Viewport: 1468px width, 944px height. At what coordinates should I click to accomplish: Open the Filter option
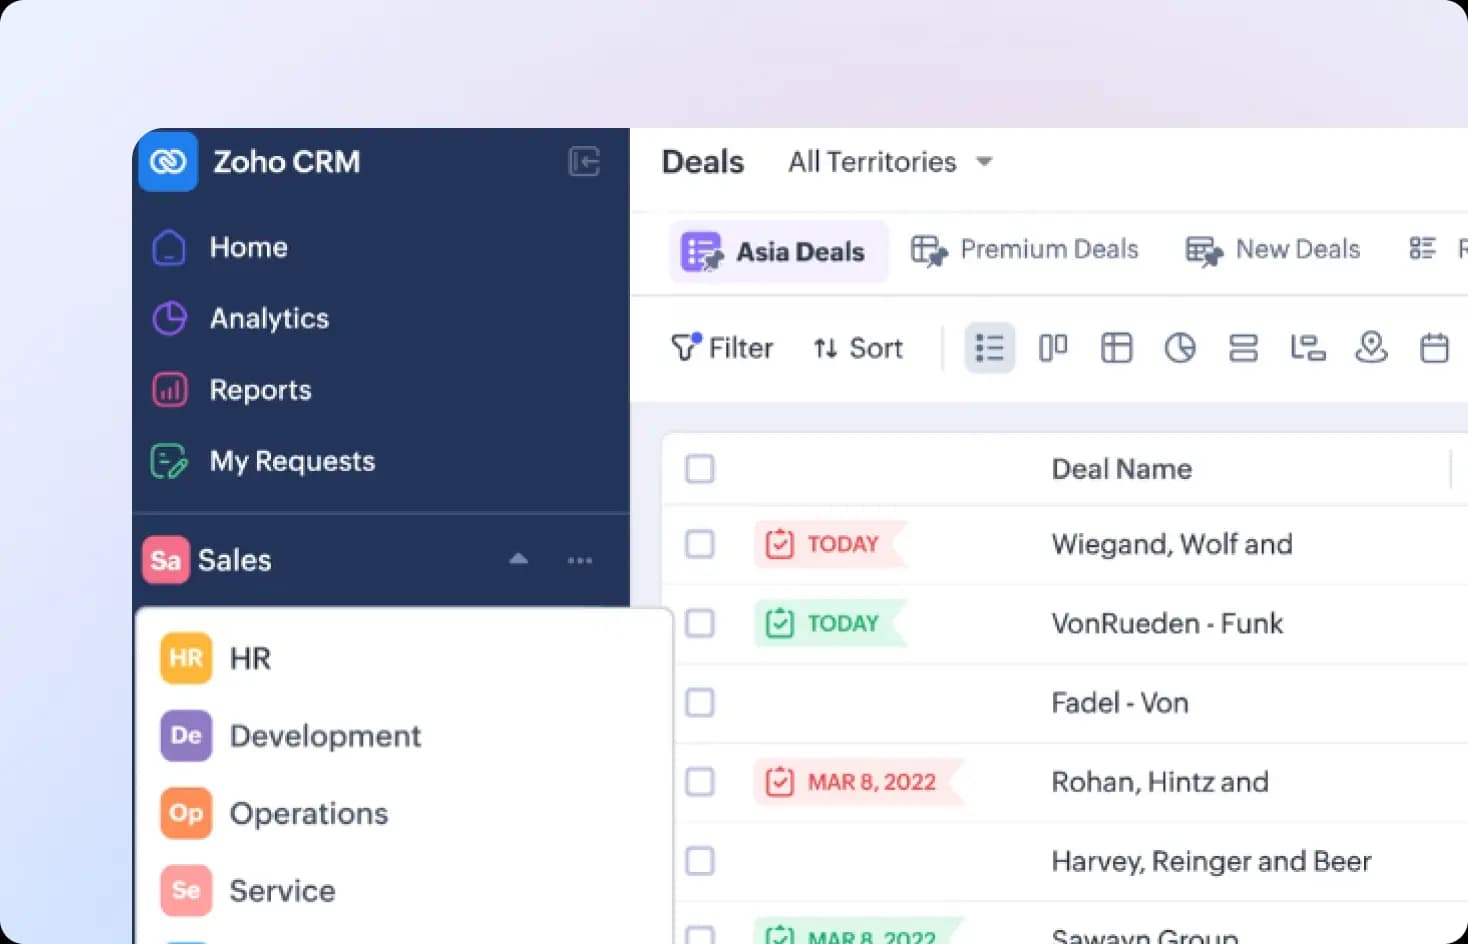click(x=722, y=348)
